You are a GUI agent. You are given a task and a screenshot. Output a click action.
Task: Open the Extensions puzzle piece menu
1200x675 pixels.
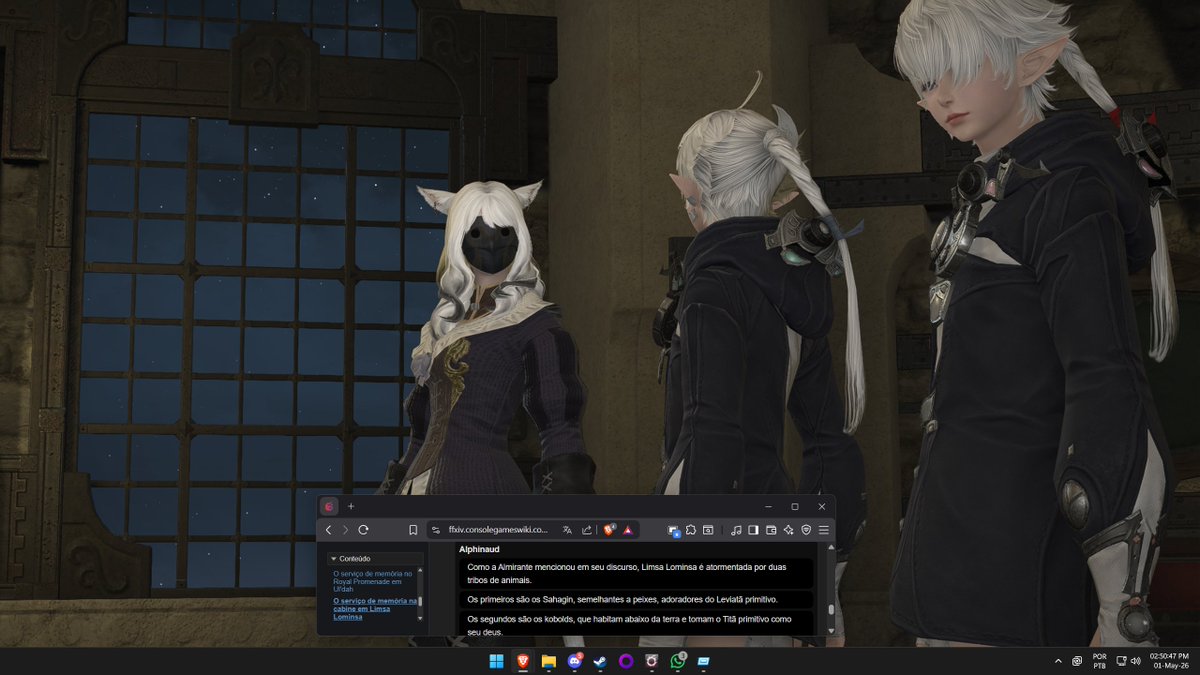pos(691,530)
